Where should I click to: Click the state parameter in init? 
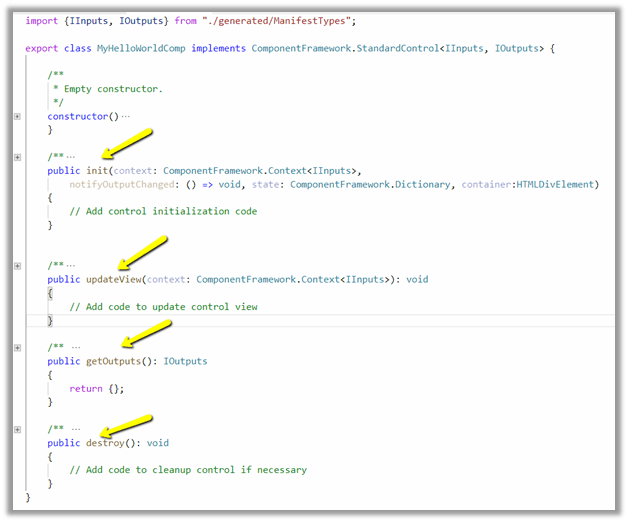(266, 185)
